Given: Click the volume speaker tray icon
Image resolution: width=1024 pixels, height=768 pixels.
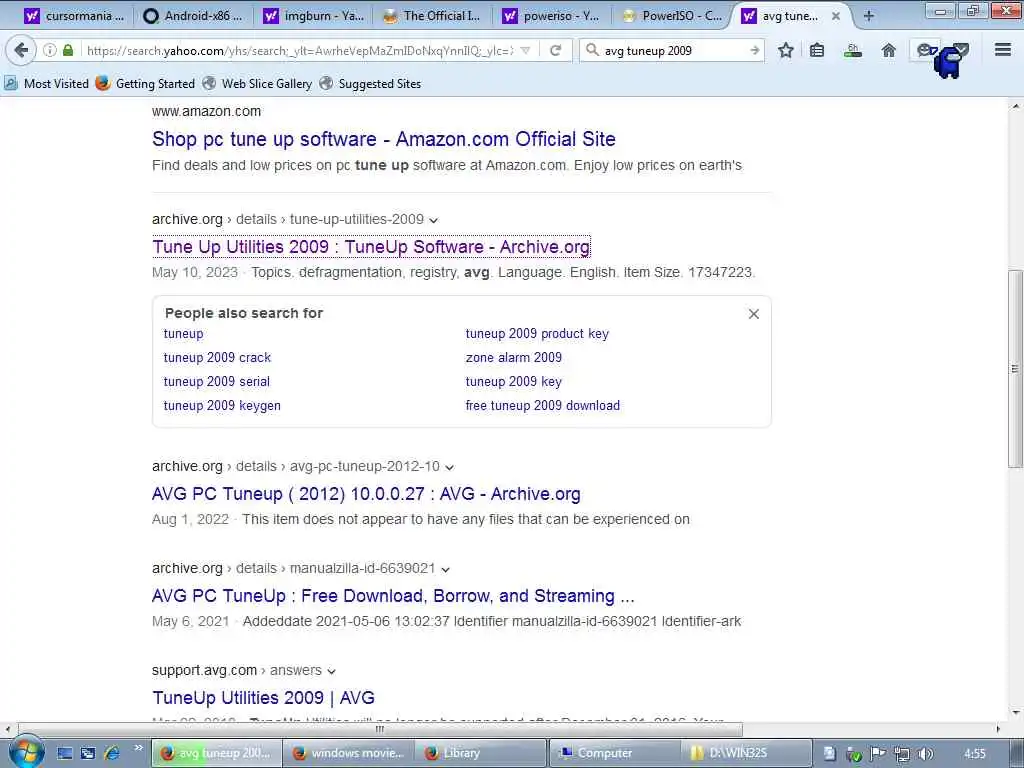Looking at the screenshot, I should pos(925,754).
